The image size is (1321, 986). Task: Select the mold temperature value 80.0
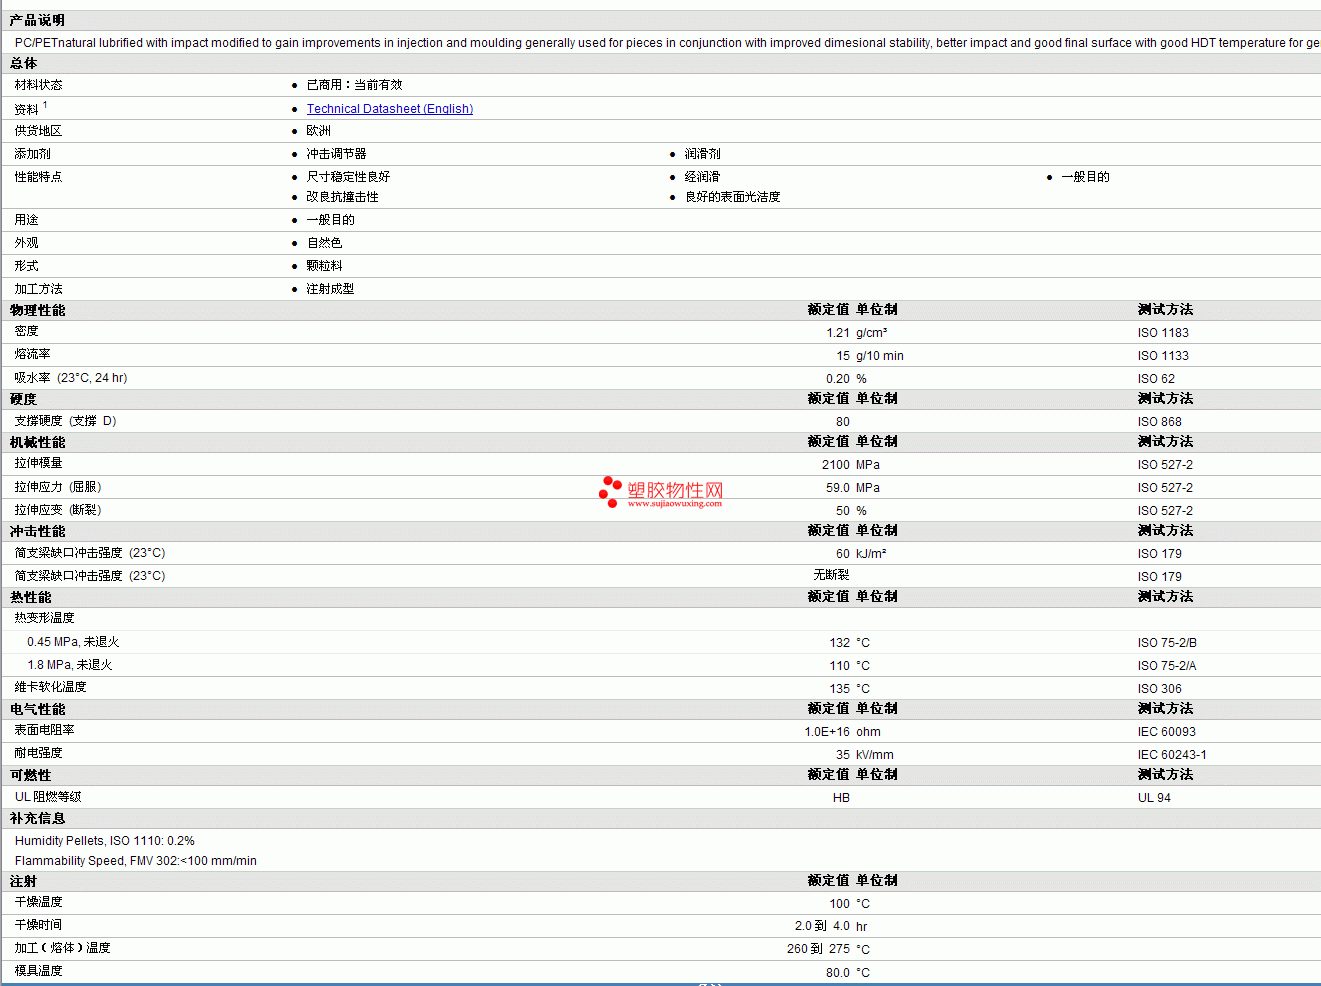pyautogui.click(x=838, y=973)
